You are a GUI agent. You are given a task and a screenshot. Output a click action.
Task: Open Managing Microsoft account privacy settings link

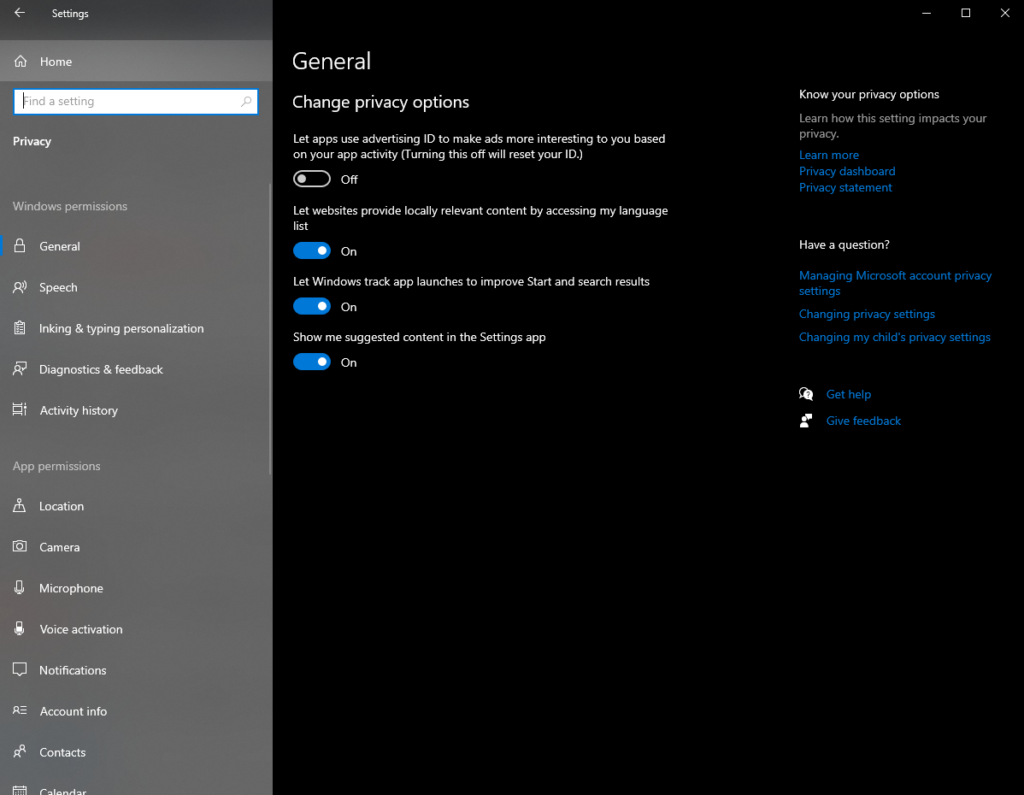point(895,284)
